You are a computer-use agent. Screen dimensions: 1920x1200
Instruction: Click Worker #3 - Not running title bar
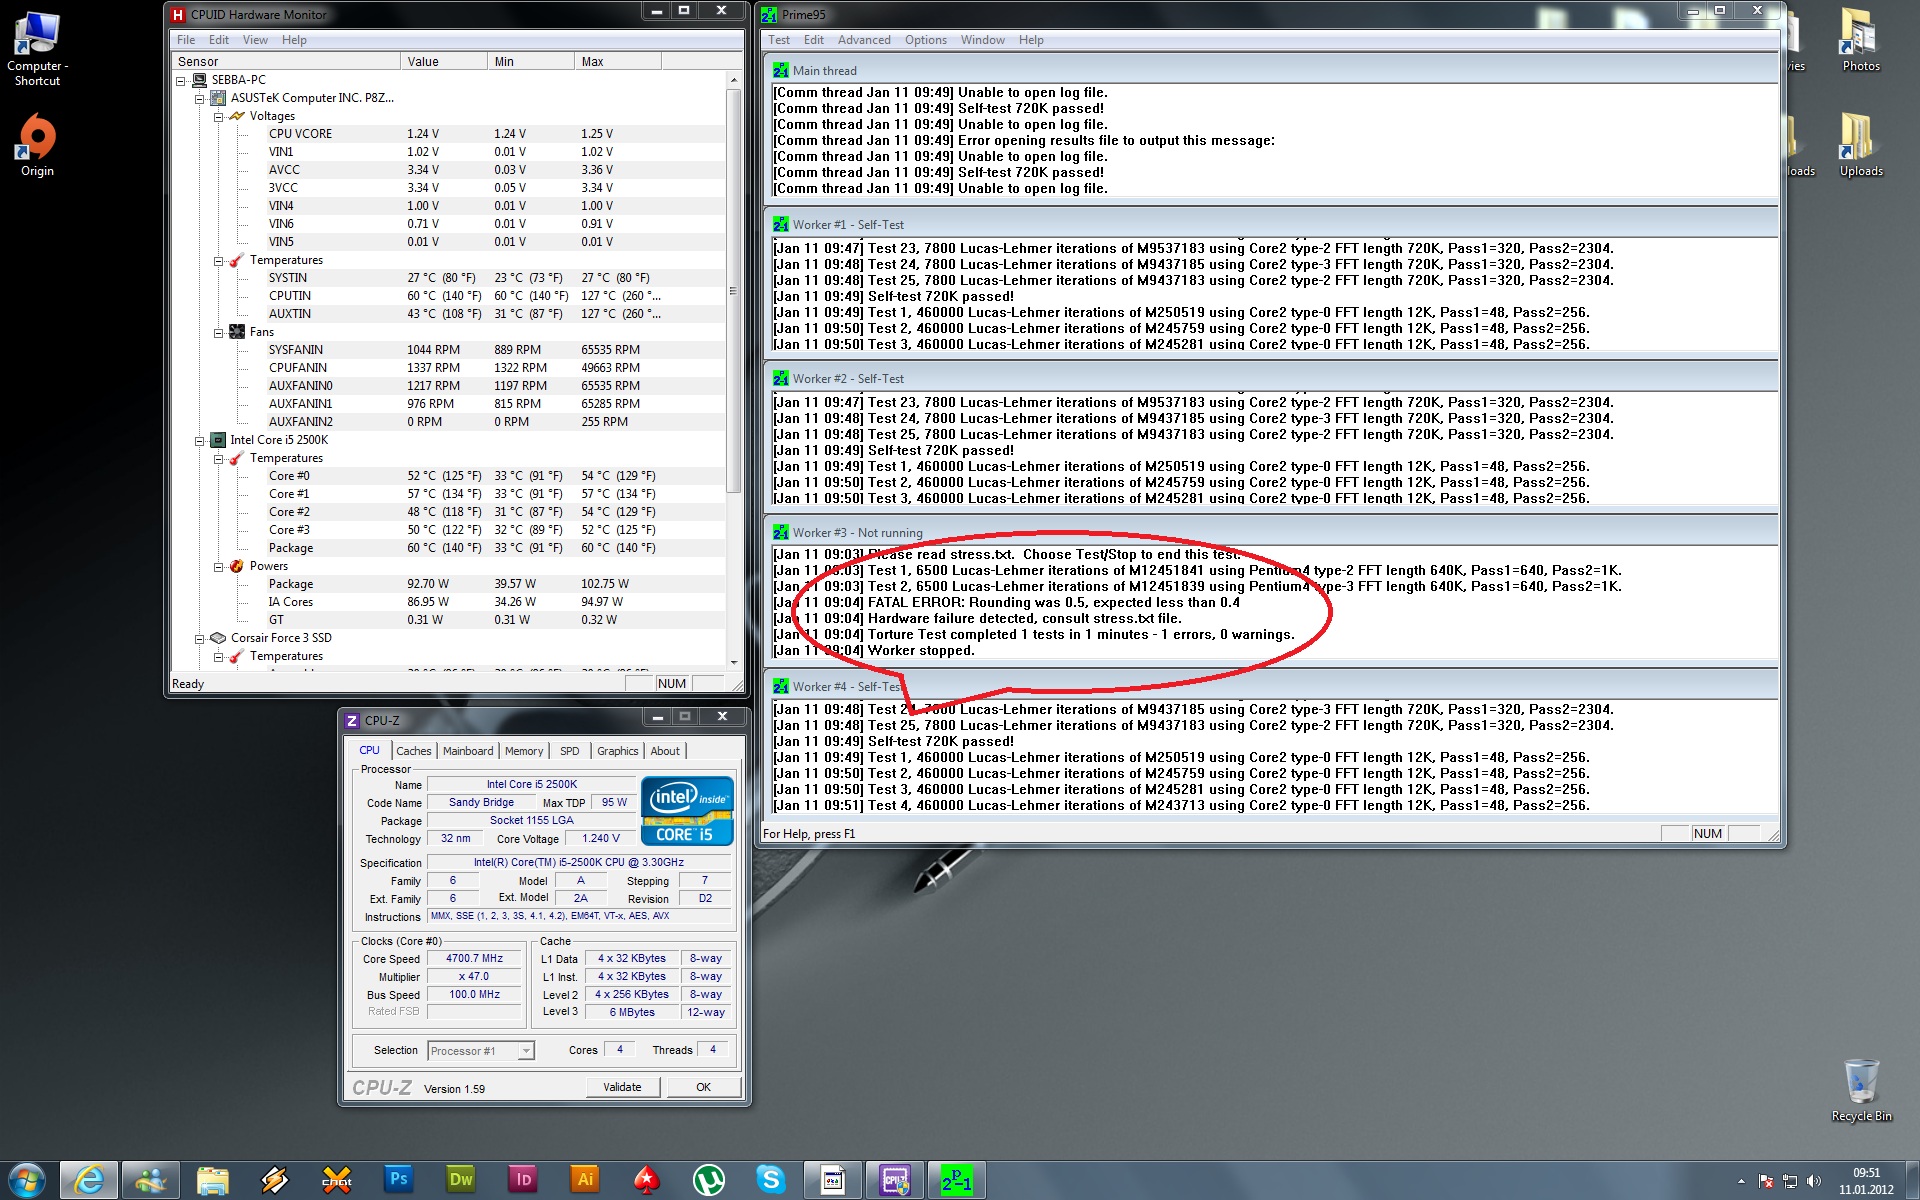1271,533
